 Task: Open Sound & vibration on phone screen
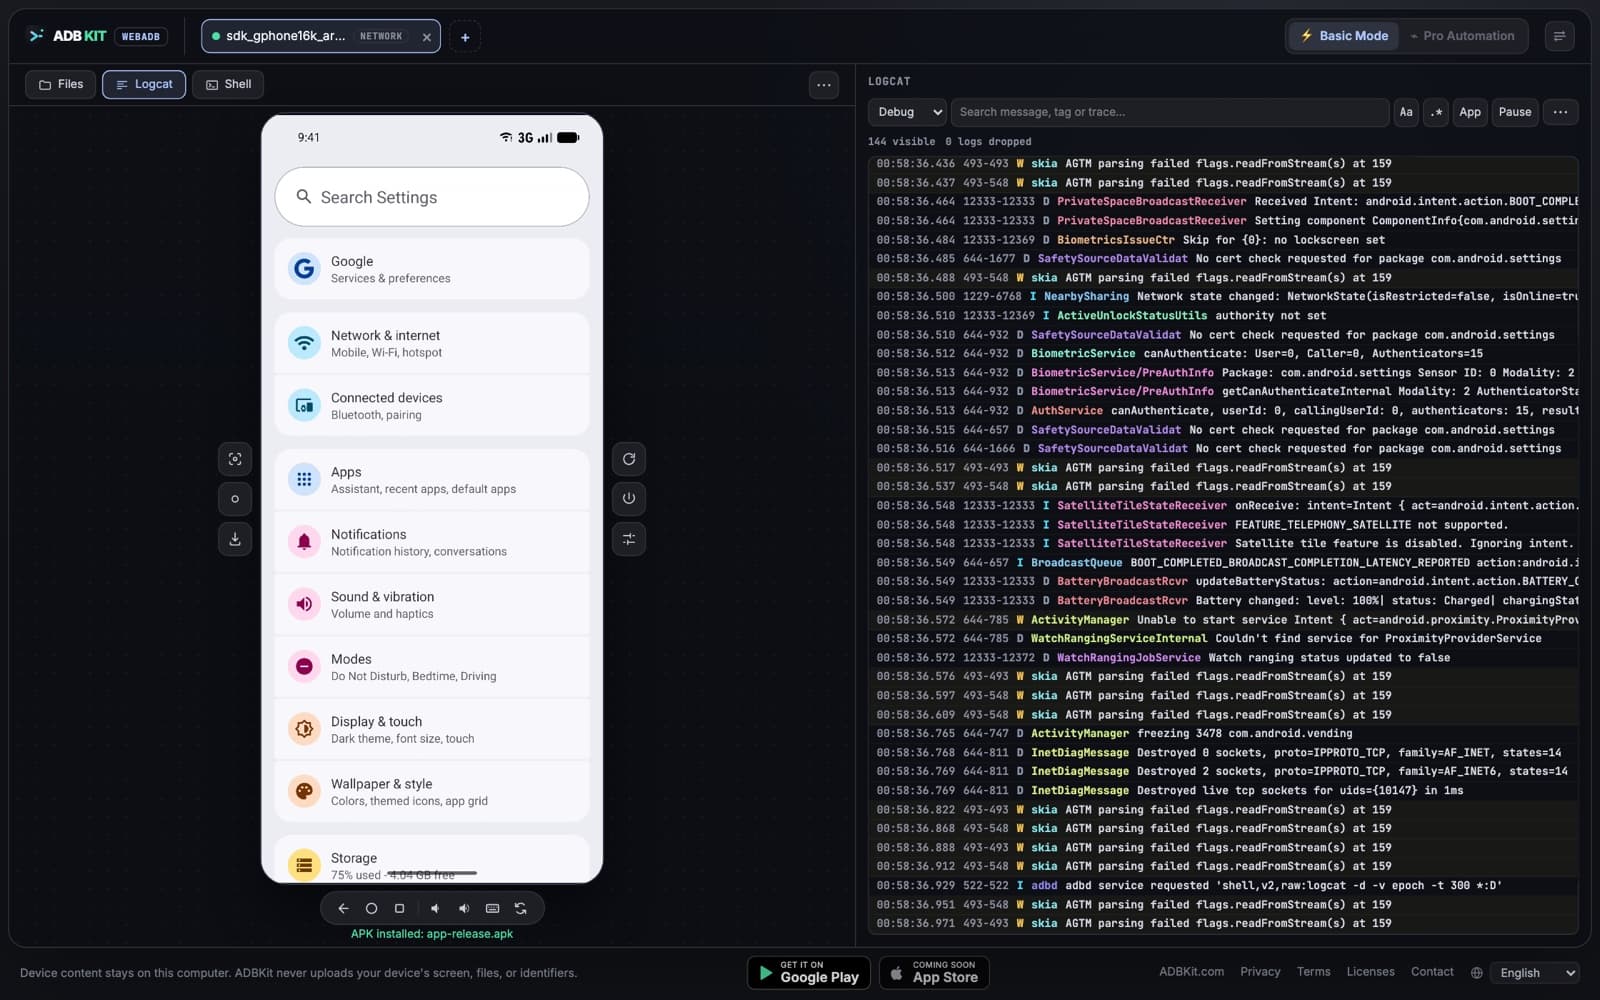432,604
